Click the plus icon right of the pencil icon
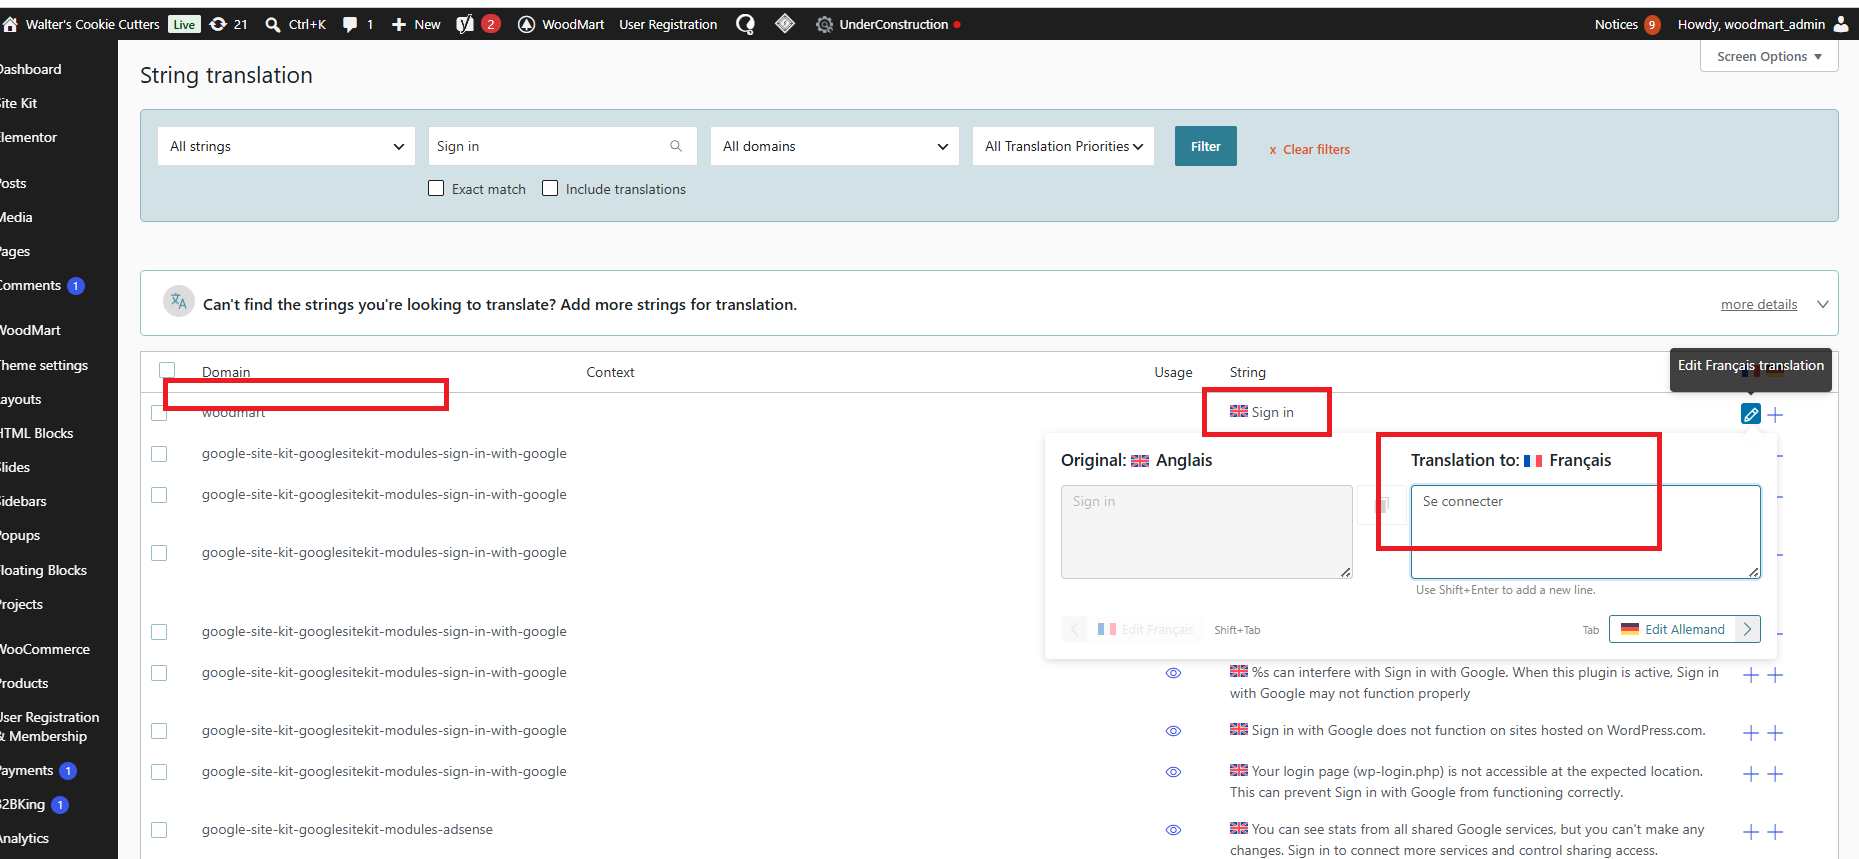The height and width of the screenshot is (859, 1859). [1775, 414]
